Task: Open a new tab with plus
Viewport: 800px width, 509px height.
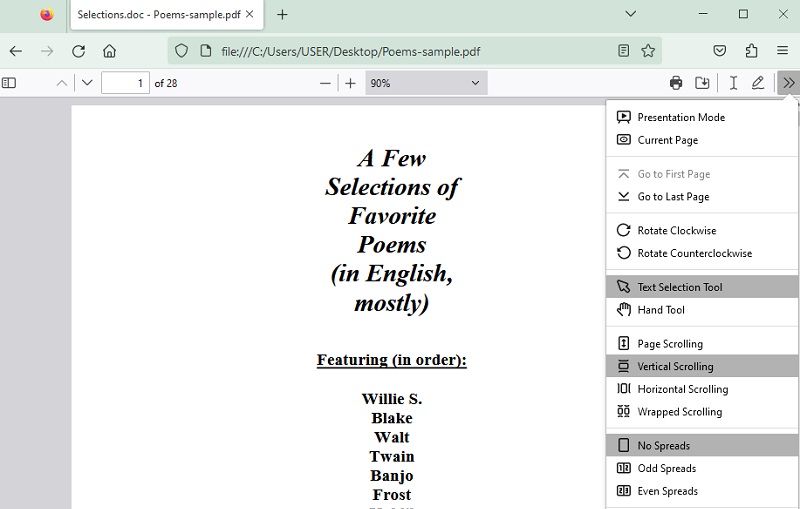Action: tap(282, 15)
